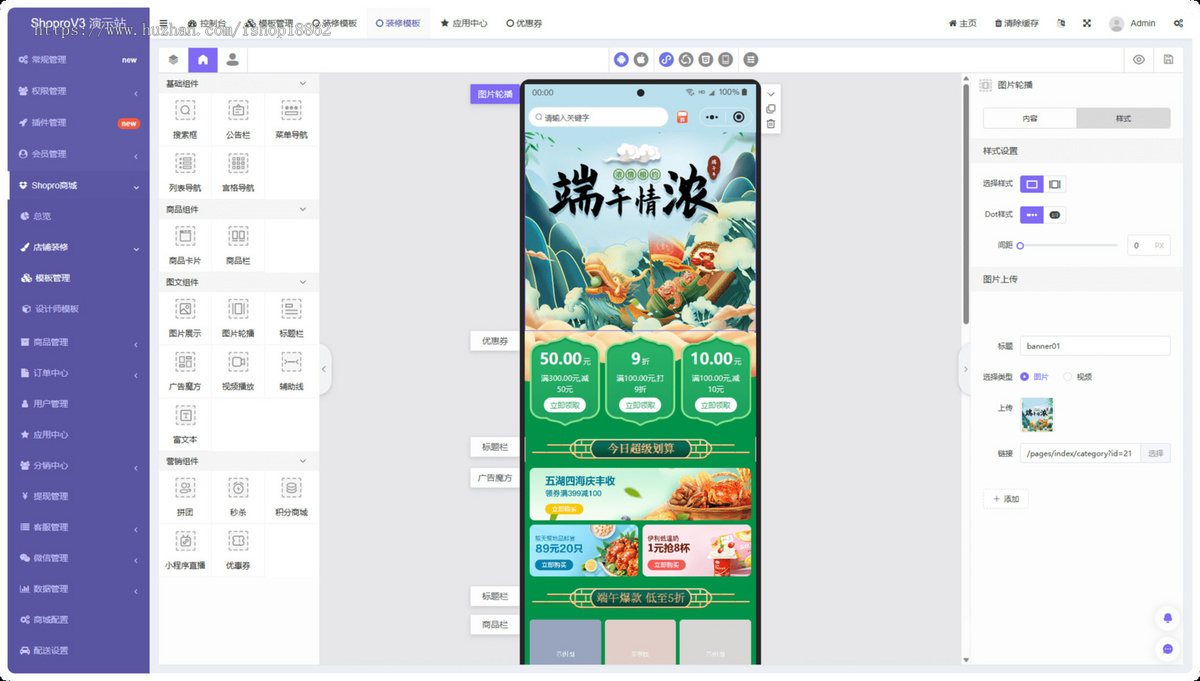Select the 广告魔方 ad magic cube component
The image size is (1200, 681).
pos(185,369)
